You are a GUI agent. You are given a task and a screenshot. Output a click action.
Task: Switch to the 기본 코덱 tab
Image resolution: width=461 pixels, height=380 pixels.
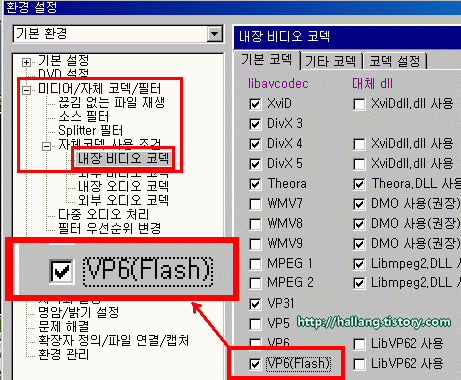coord(267,60)
